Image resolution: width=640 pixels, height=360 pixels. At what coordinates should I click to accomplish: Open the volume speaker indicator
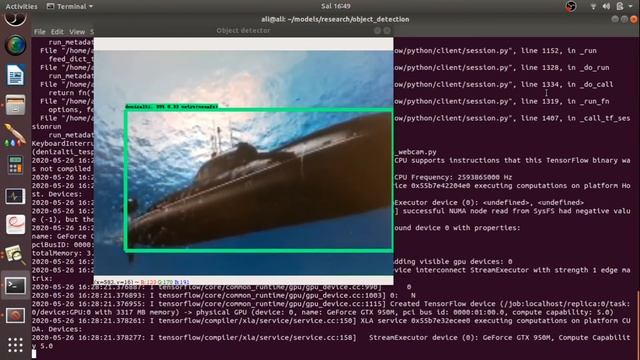607,6
